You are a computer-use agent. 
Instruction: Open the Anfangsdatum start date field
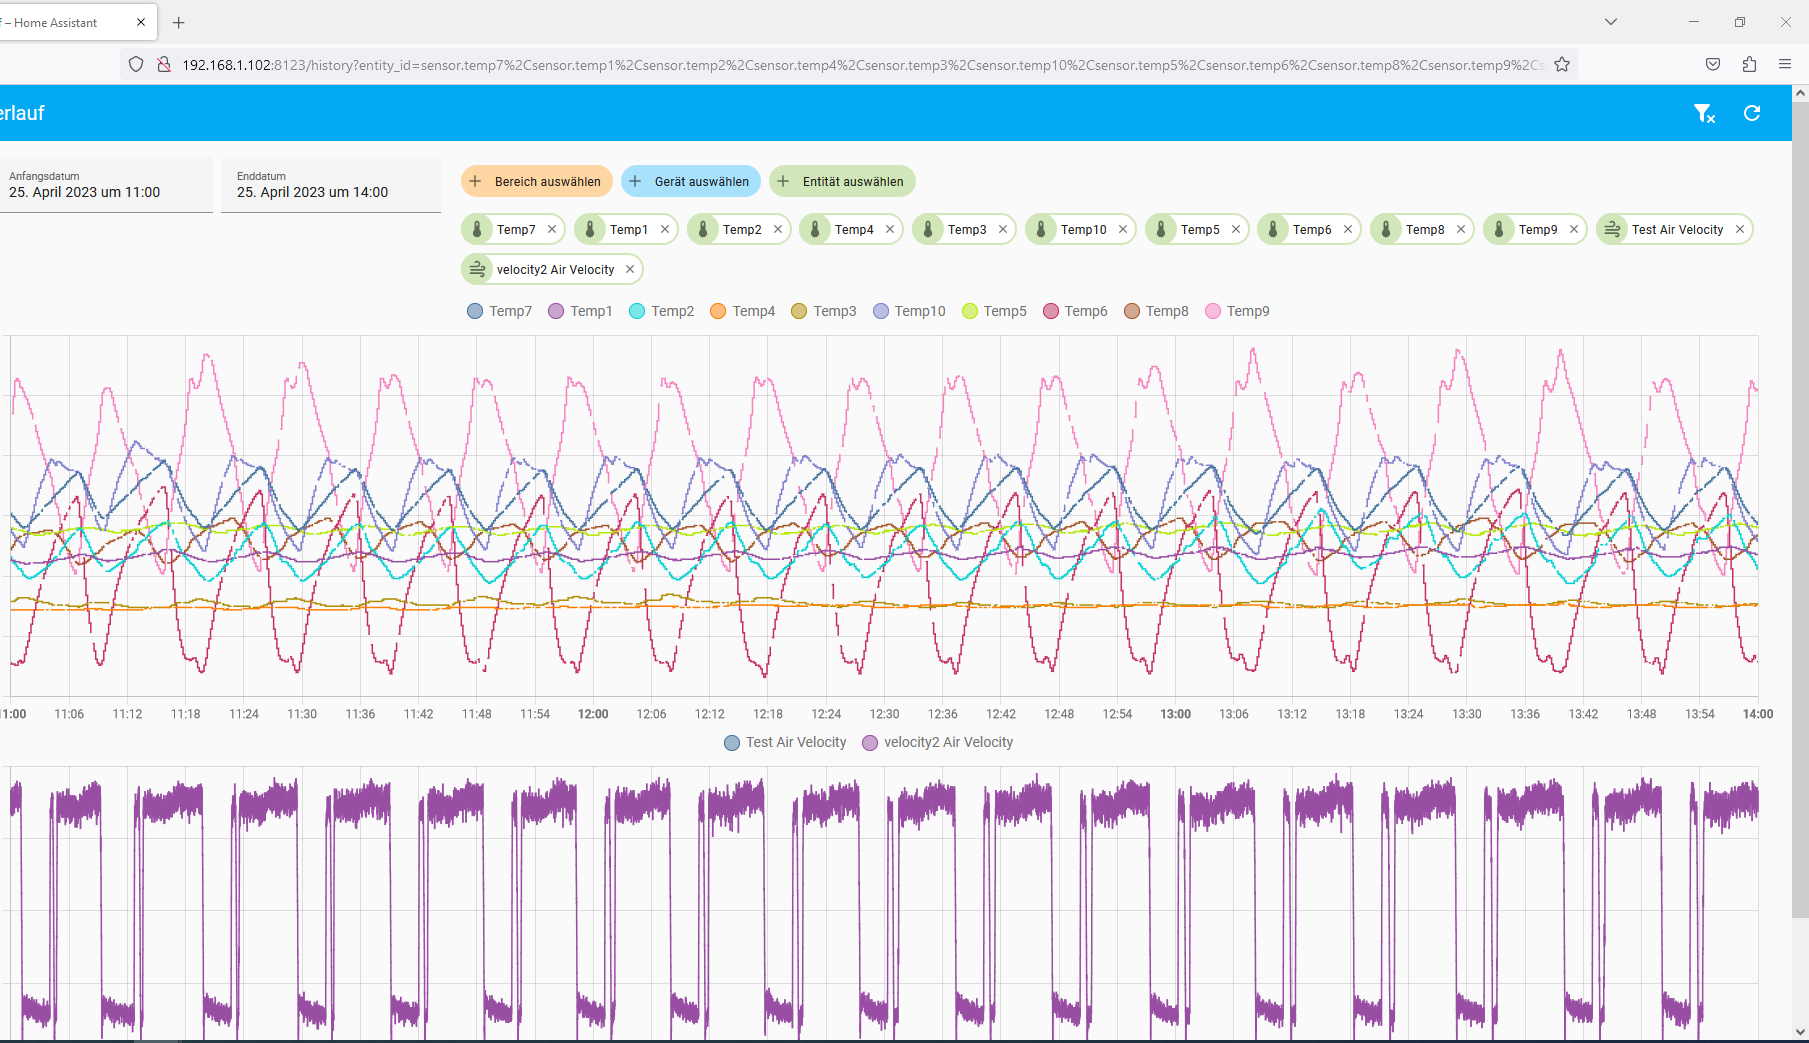tap(105, 185)
